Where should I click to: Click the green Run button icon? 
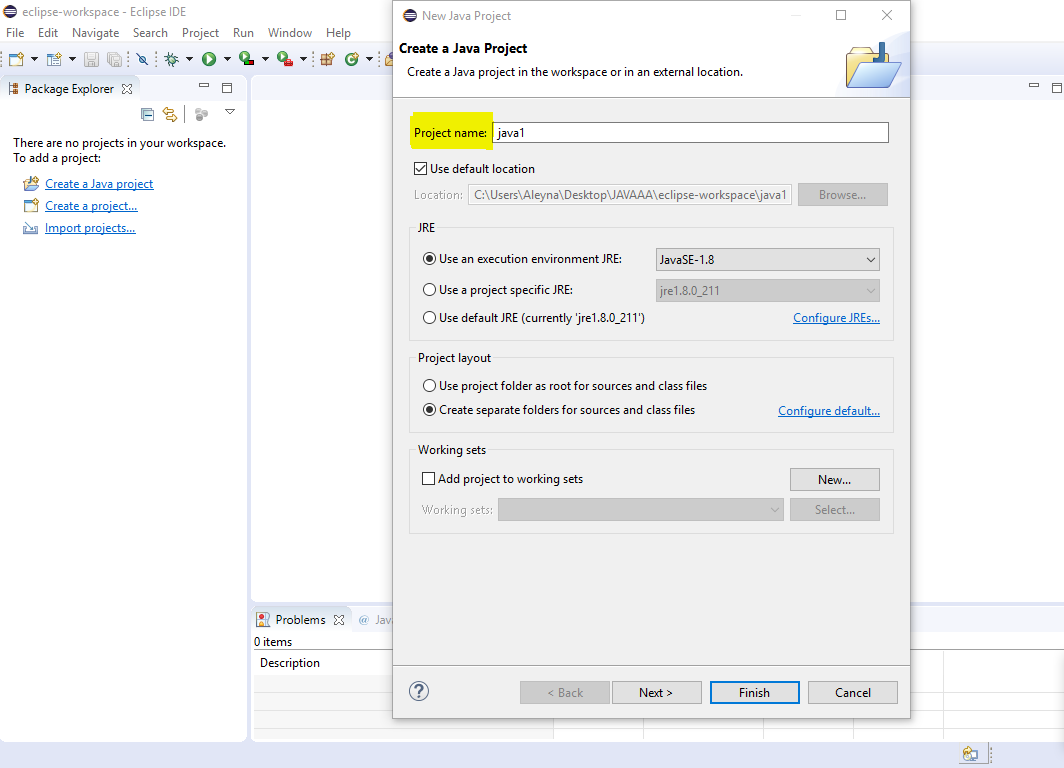(x=209, y=60)
